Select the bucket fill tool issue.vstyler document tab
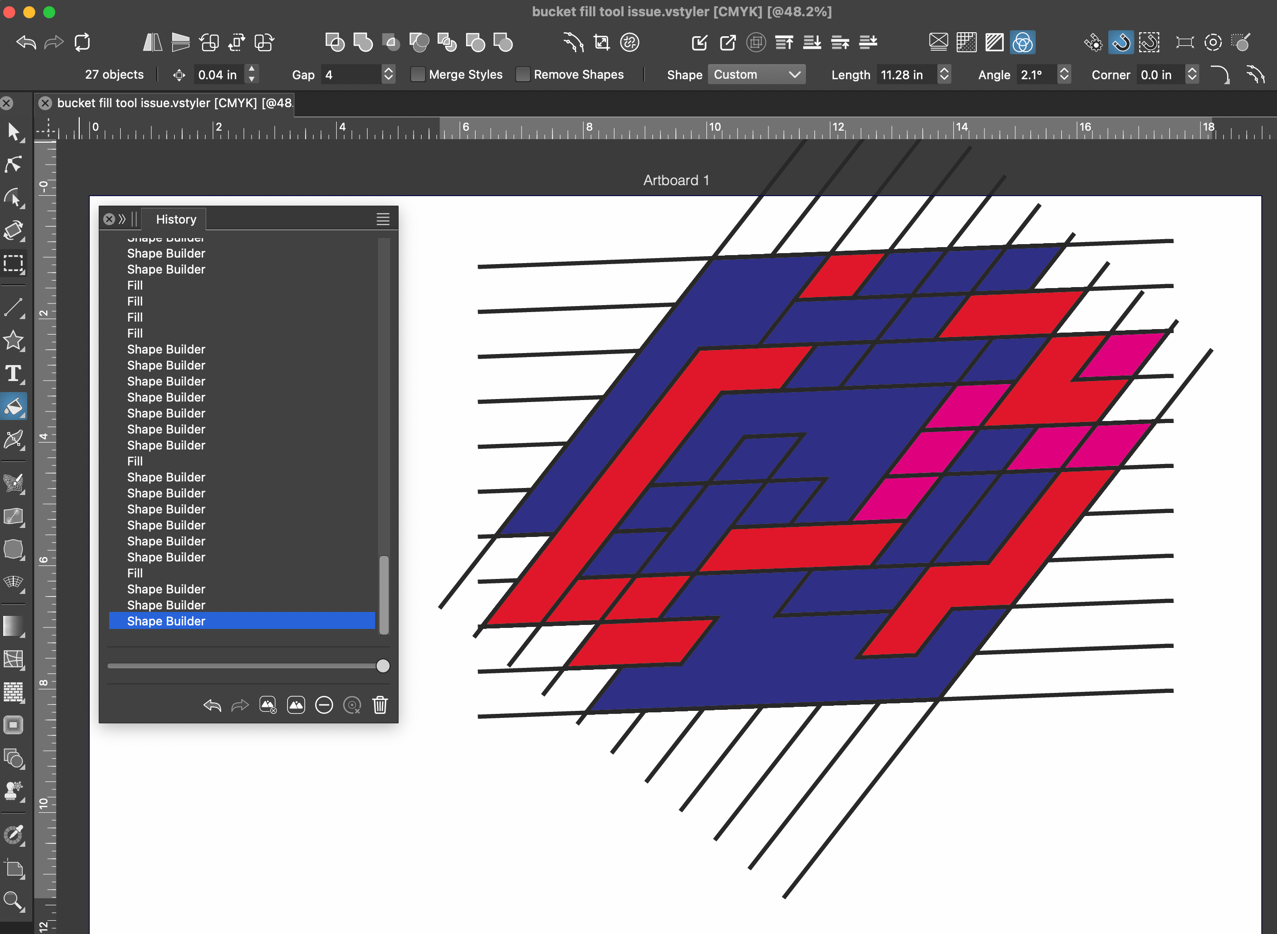The image size is (1277, 934). [x=174, y=103]
